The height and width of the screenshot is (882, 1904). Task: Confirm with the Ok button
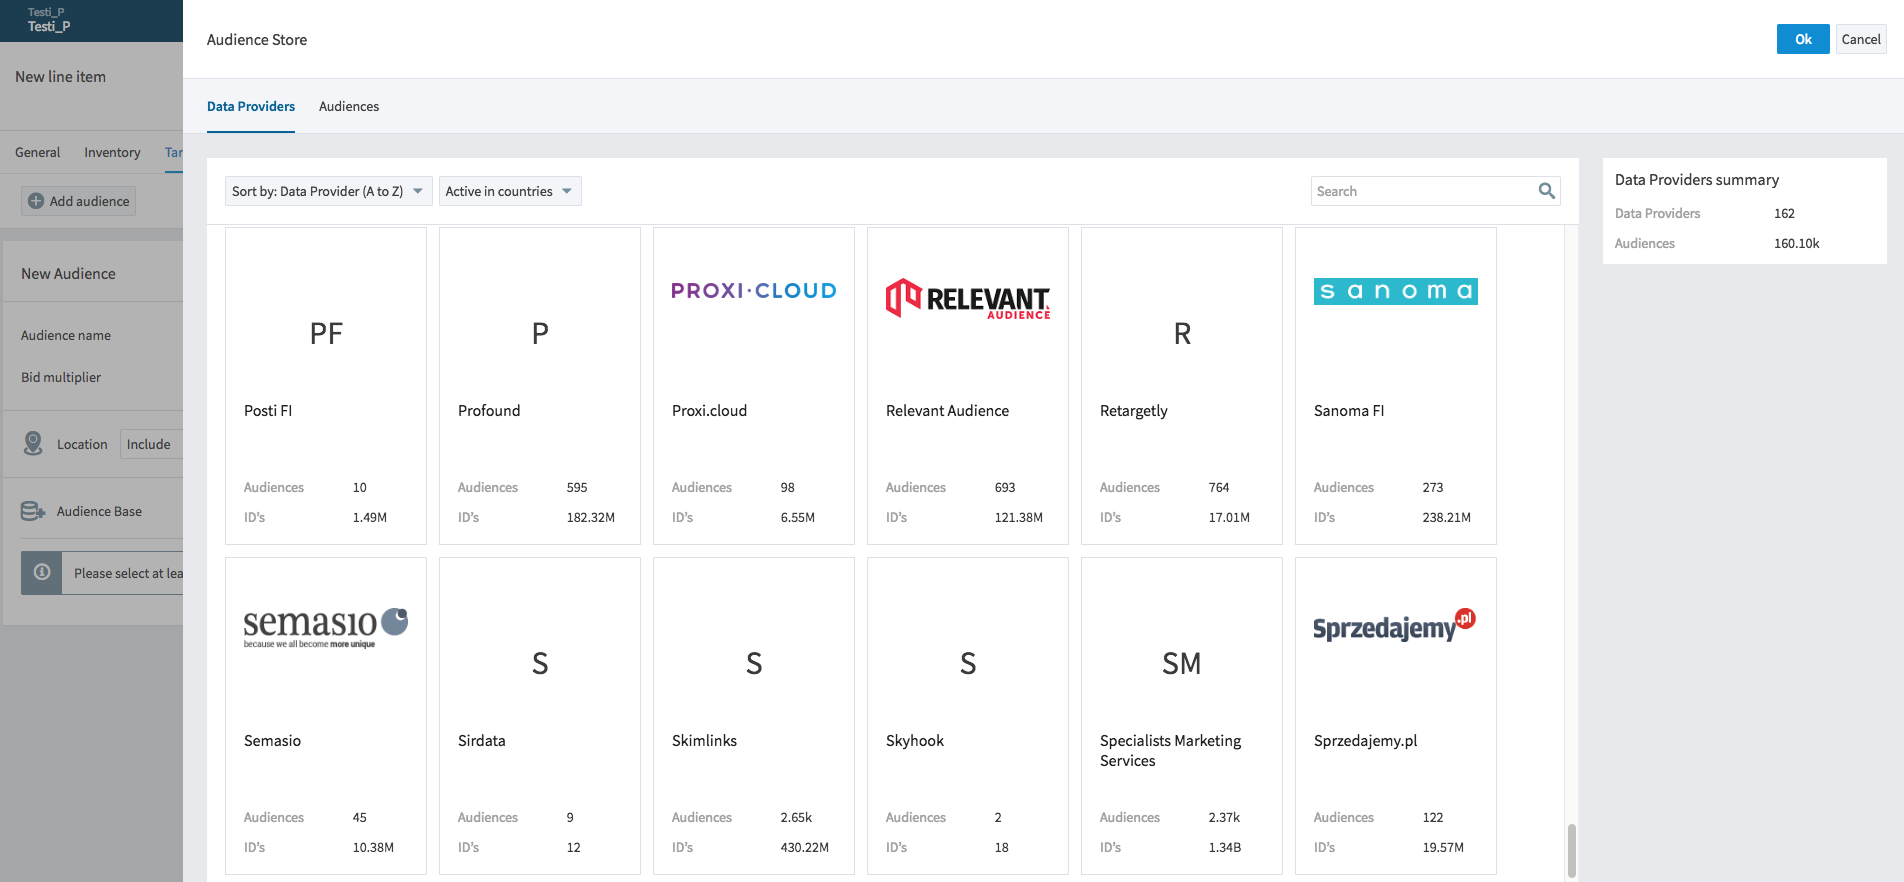(1803, 39)
